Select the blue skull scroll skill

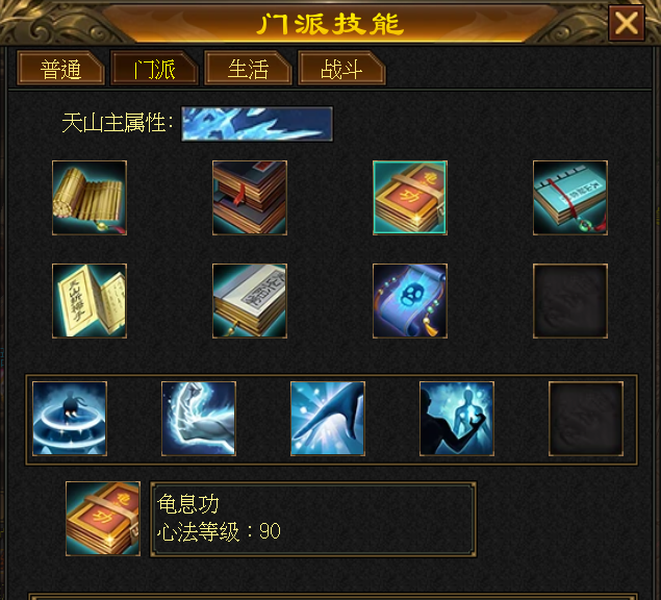pyautogui.click(x=410, y=301)
